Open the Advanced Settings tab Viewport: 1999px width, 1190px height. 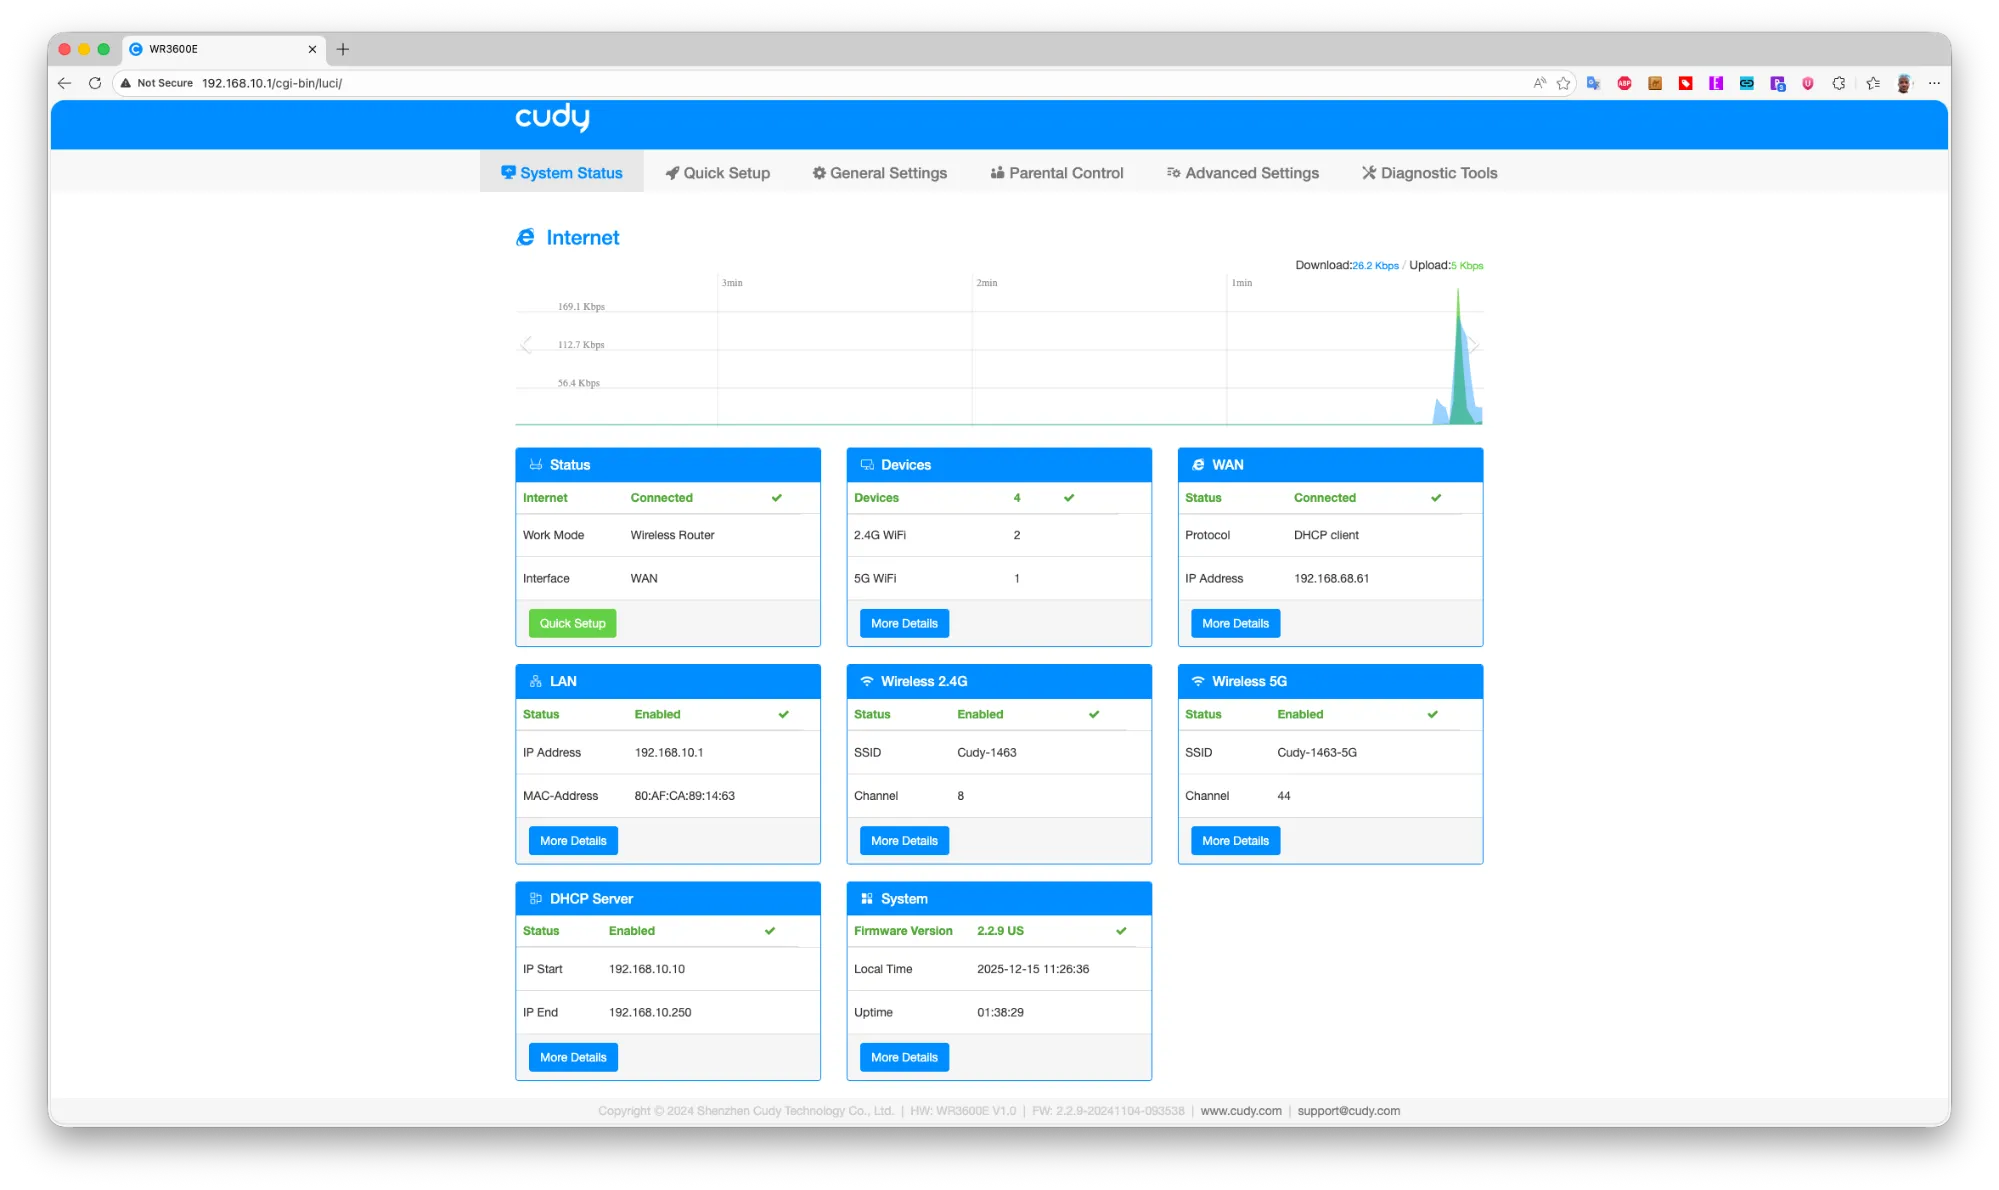coord(1243,173)
